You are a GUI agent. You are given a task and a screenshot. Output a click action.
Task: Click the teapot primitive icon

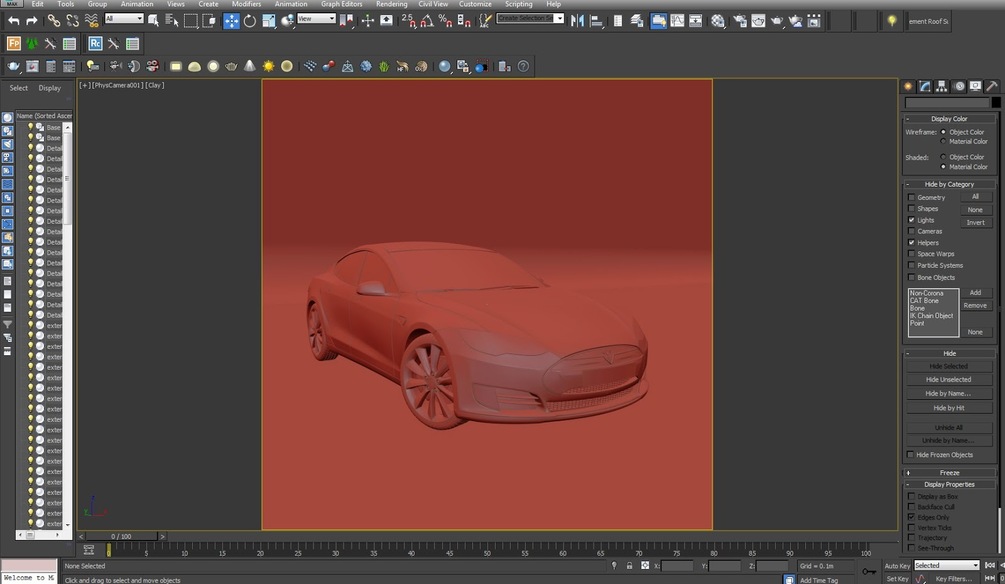click(x=231, y=66)
